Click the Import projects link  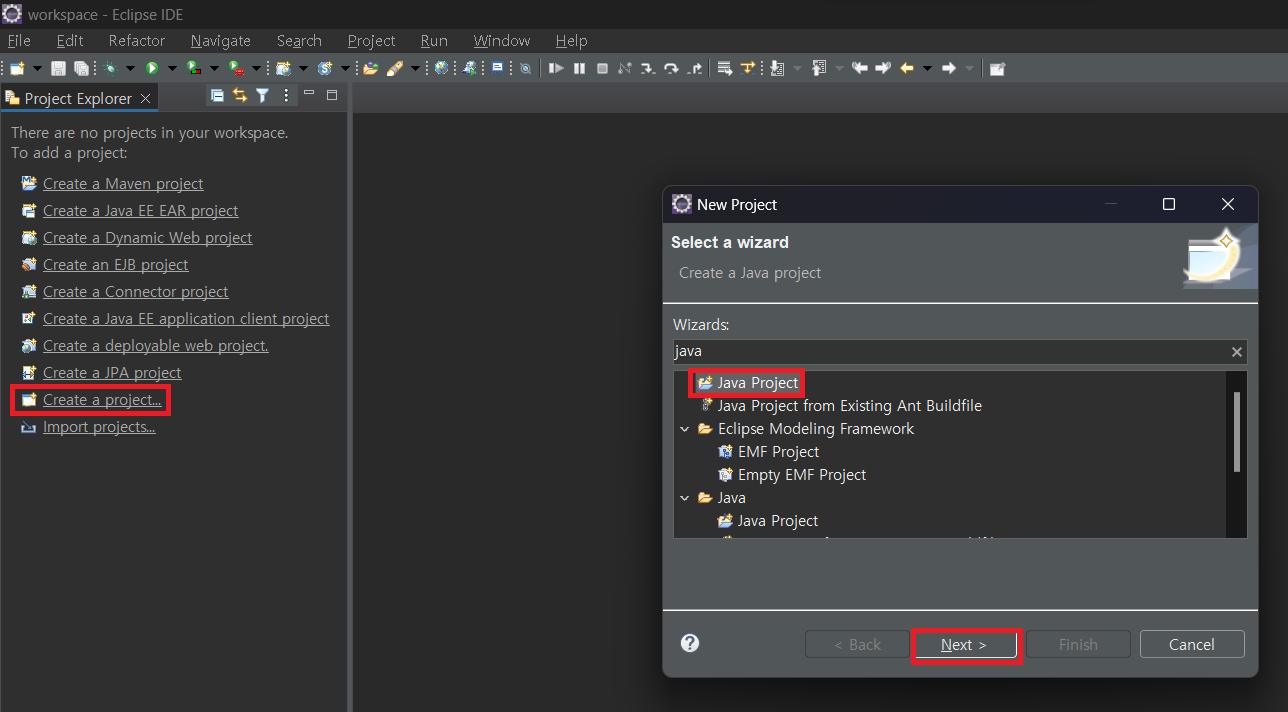[x=99, y=427]
